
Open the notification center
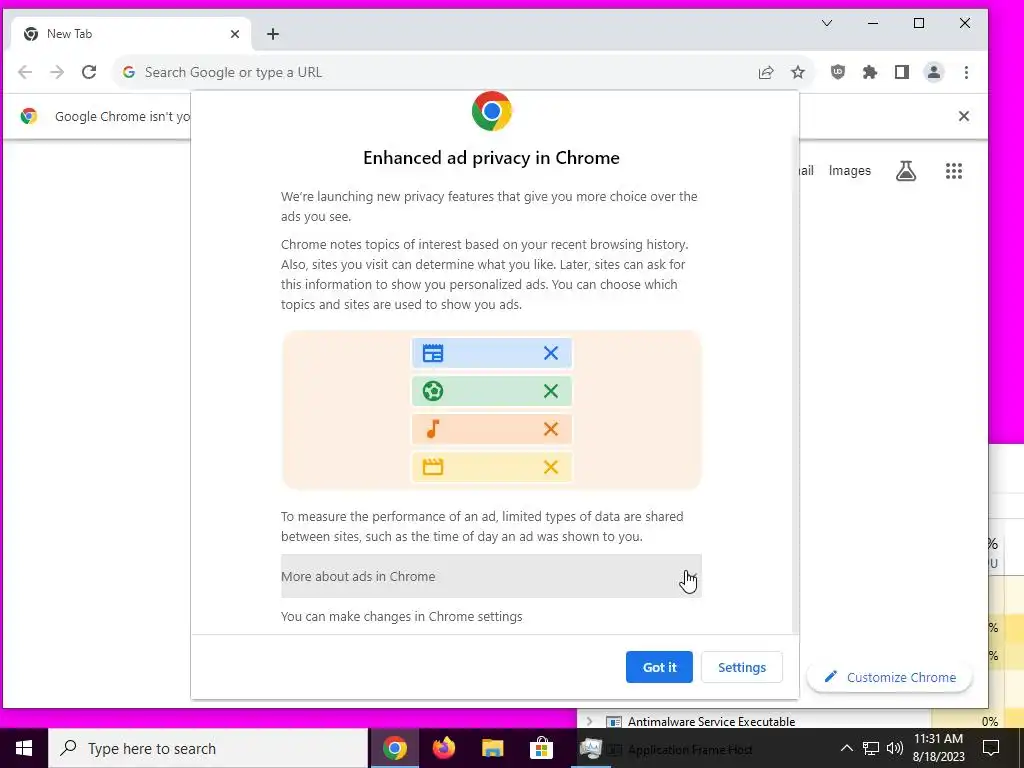point(991,748)
